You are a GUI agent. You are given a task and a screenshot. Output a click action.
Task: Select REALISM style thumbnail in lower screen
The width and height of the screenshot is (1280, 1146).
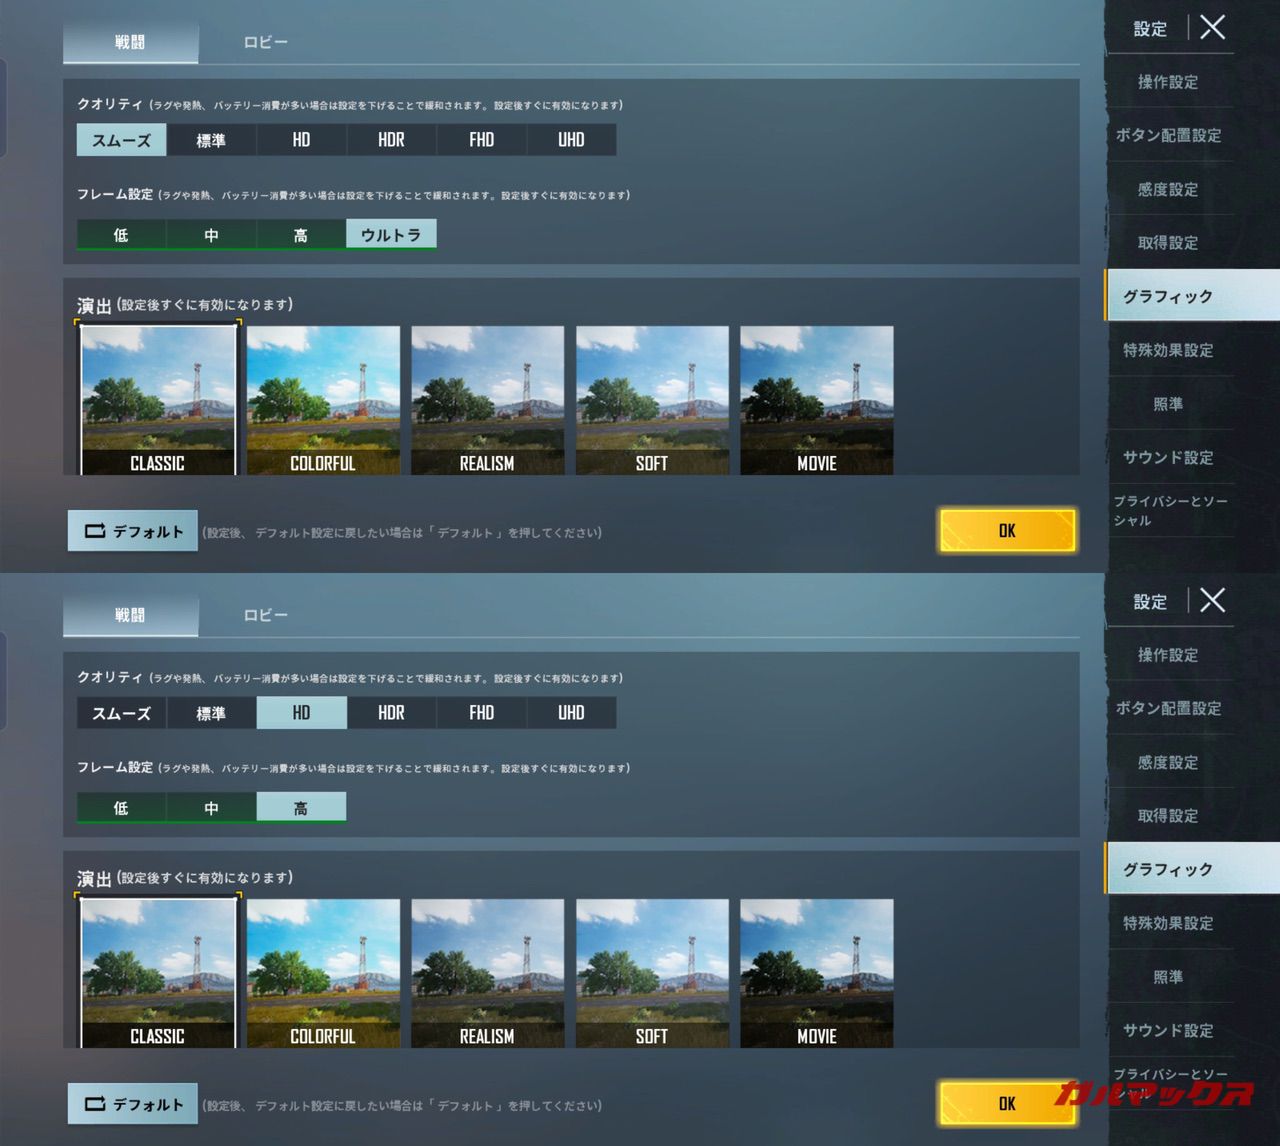(x=487, y=973)
